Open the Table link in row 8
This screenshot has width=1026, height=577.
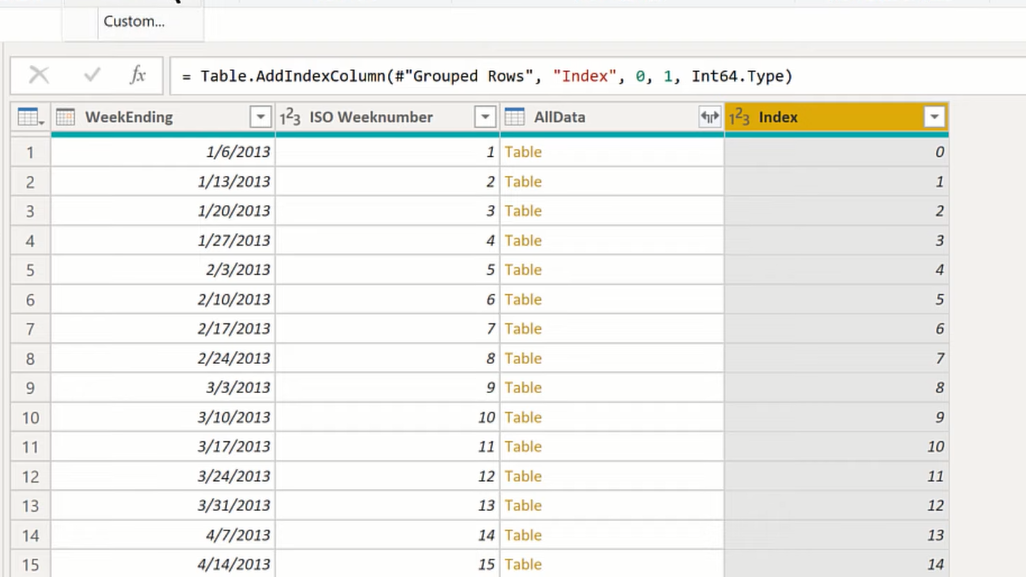523,358
